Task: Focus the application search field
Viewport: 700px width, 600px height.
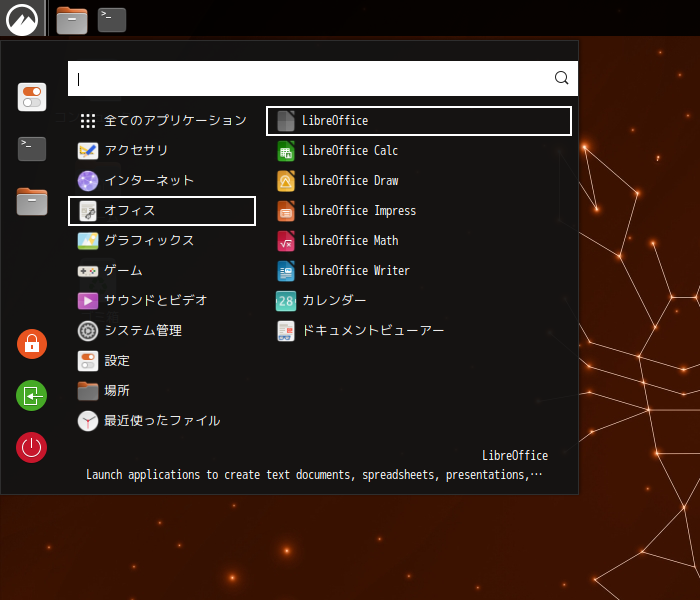Action: pyautogui.click(x=323, y=78)
